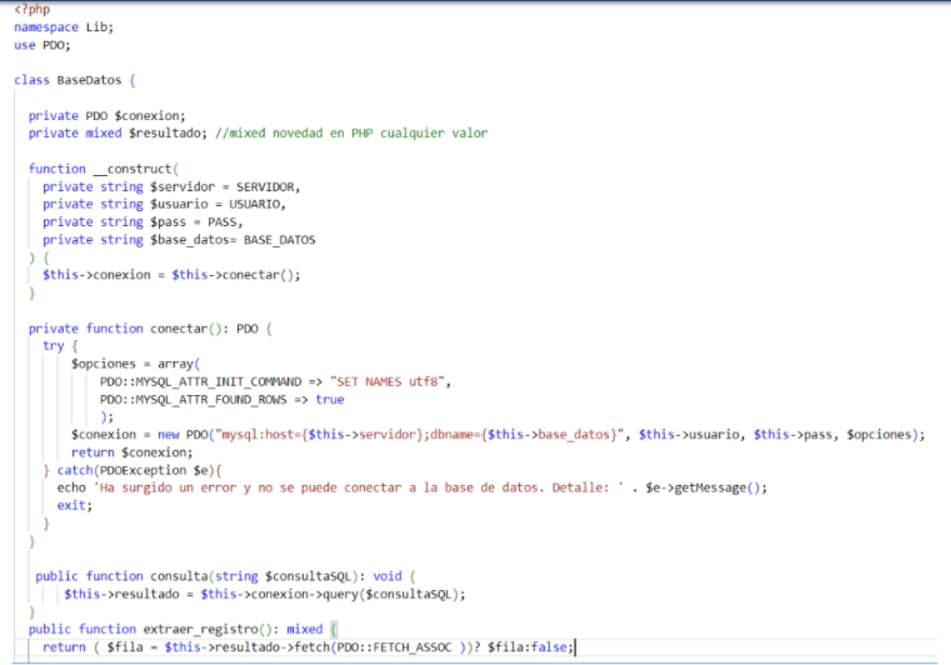The height and width of the screenshot is (665, 951).
Task: Click '$this->base_datos' inside the DSN string
Action: (x=548, y=435)
